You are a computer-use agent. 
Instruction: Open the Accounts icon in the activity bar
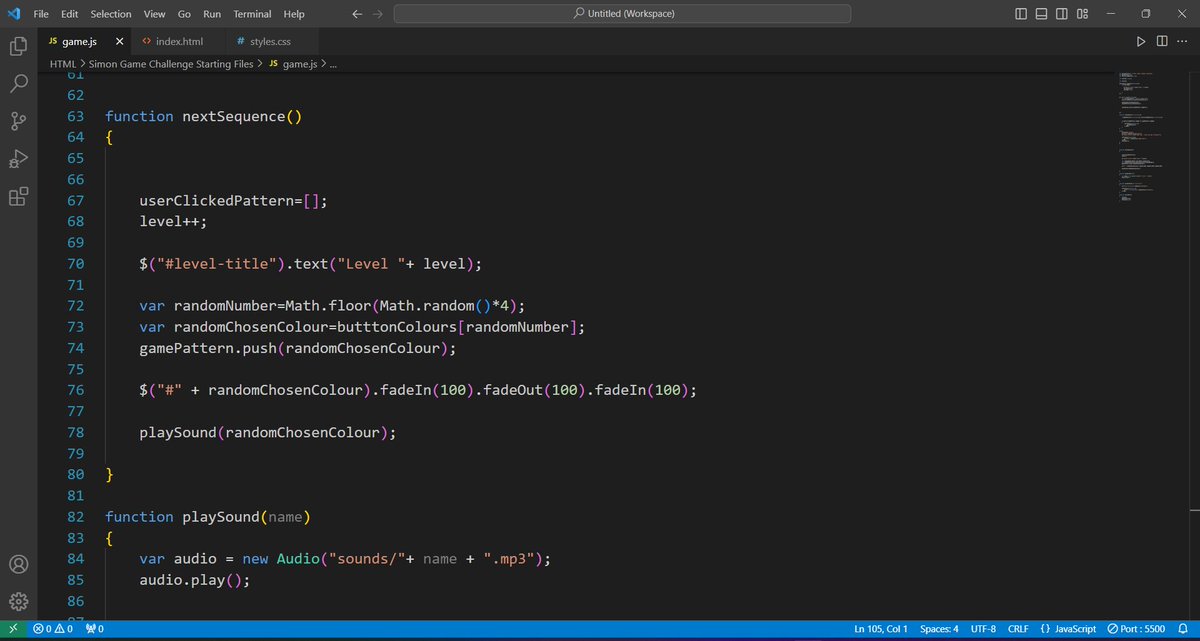click(18, 564)
